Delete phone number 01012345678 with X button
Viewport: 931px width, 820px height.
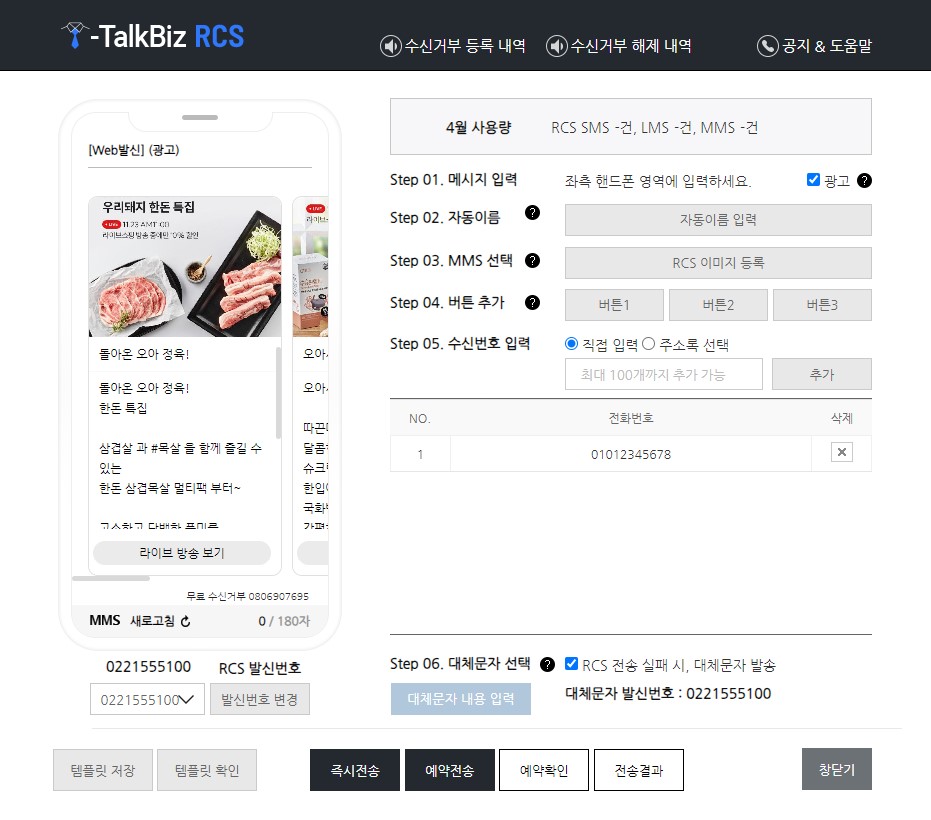tap(841, 453)
